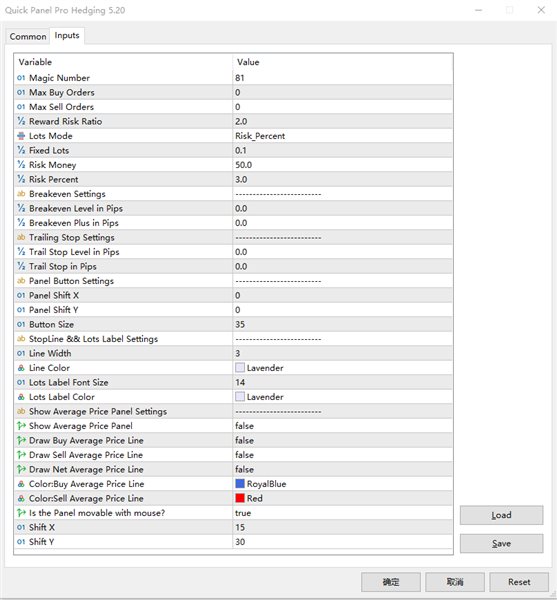Click the string icon beside StopLine && Lots Label Settings

21,339
